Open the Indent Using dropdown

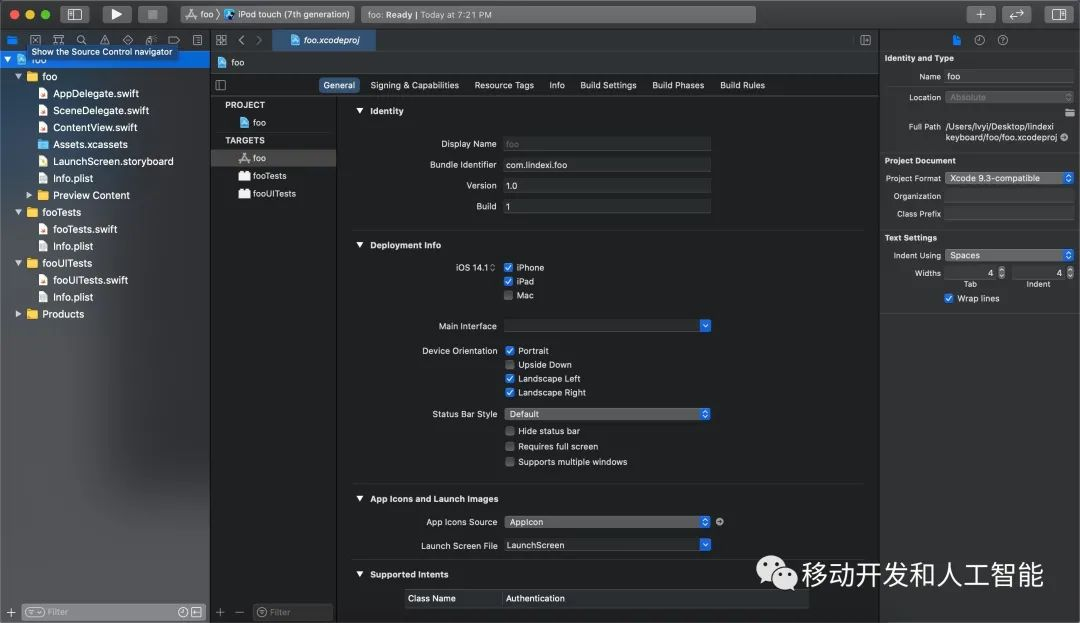pyautogui.click(x=1009, y=255)
